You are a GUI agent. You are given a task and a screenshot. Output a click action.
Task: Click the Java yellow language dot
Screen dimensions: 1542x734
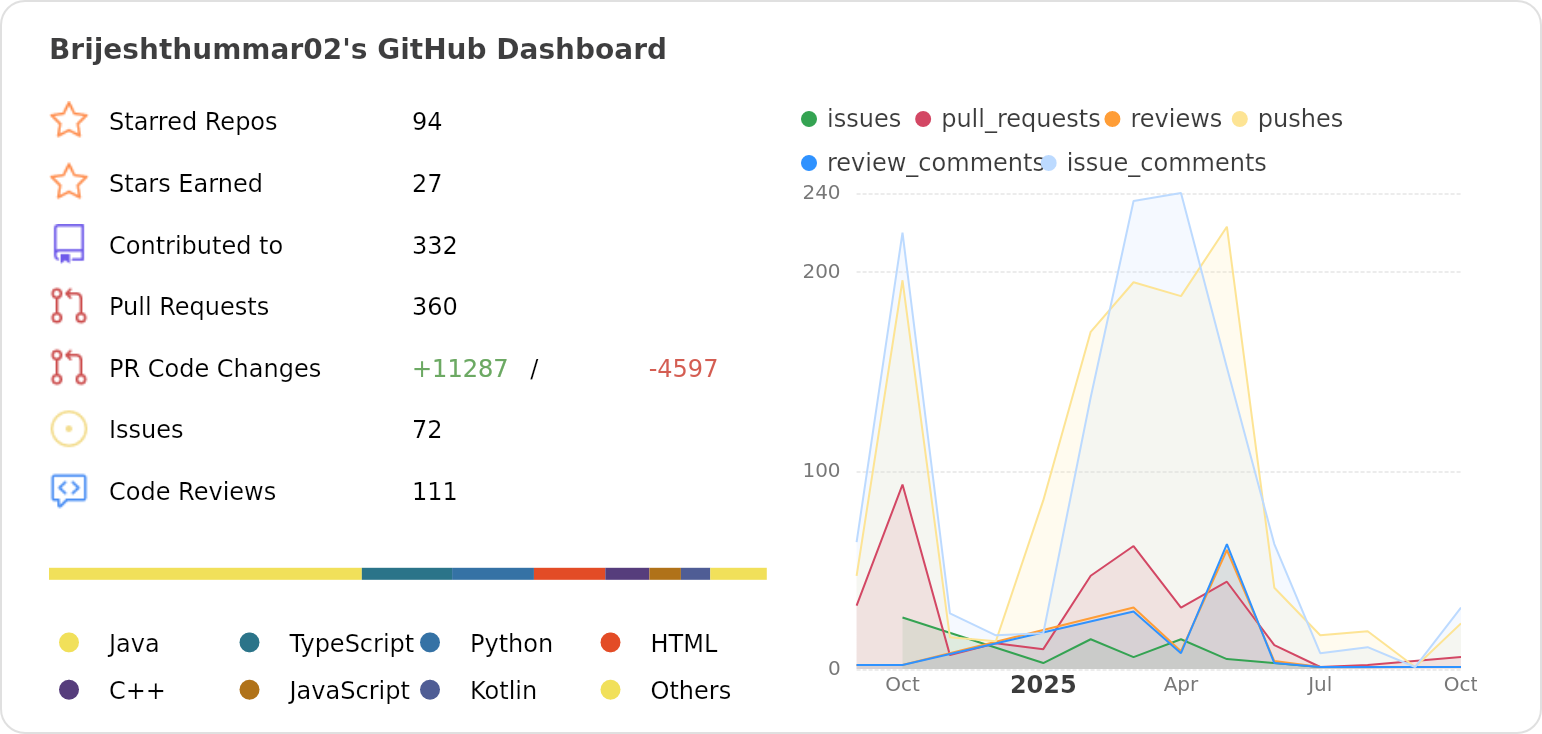[66, 643]
